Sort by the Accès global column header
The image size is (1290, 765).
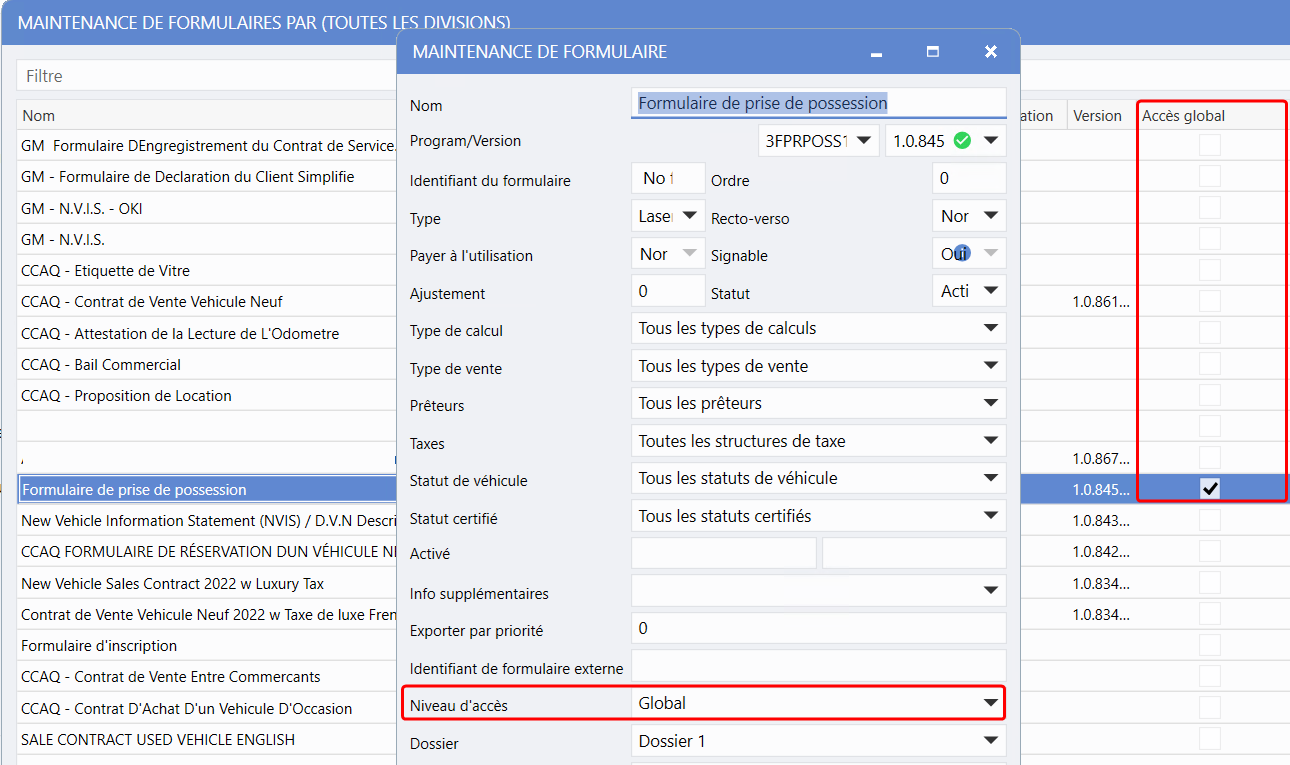click(1184, 116)
